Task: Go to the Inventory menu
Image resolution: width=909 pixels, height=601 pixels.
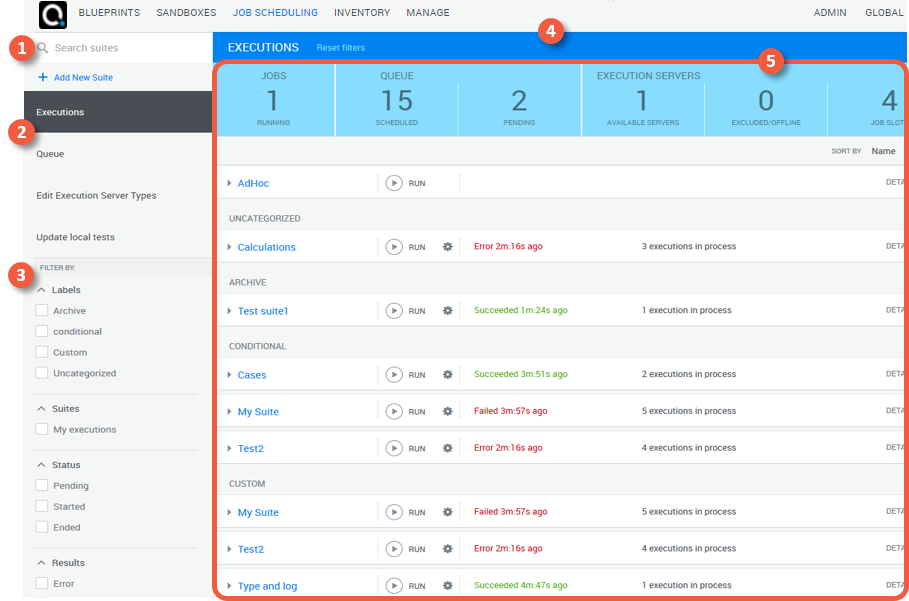Action: 362,13
